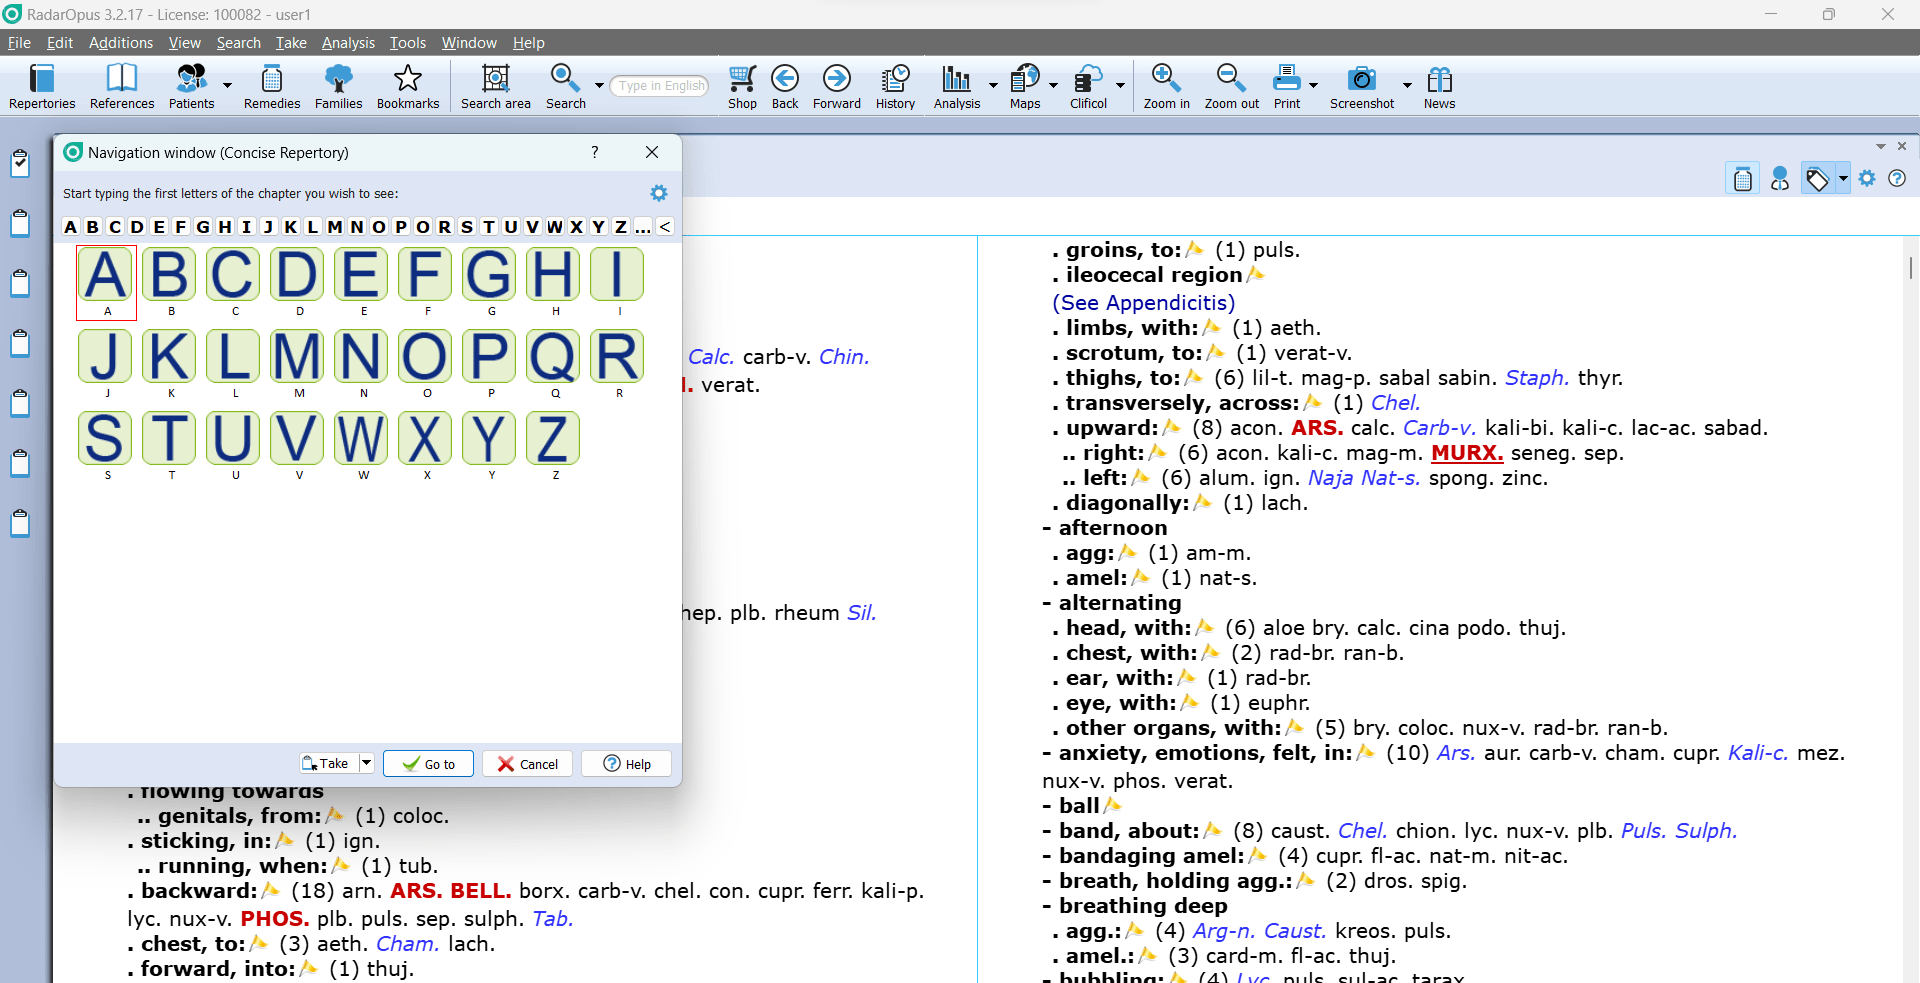Open the Additions menu
This screenshot has width=1920, height=983.
tap(120, 43)
